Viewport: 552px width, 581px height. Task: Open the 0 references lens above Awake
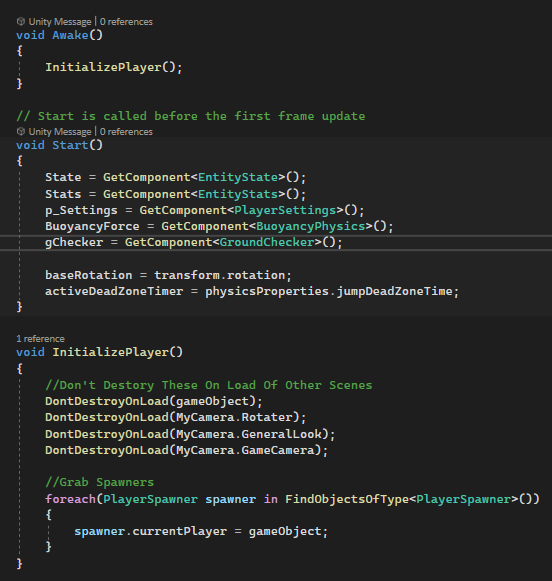click(126, 22)
